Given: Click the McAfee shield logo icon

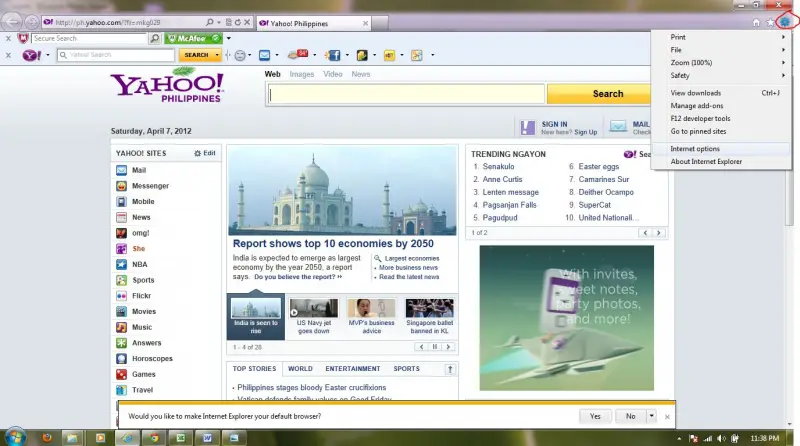Looking at the screenshot, I should pyautogui.click(x=23, y=38).
